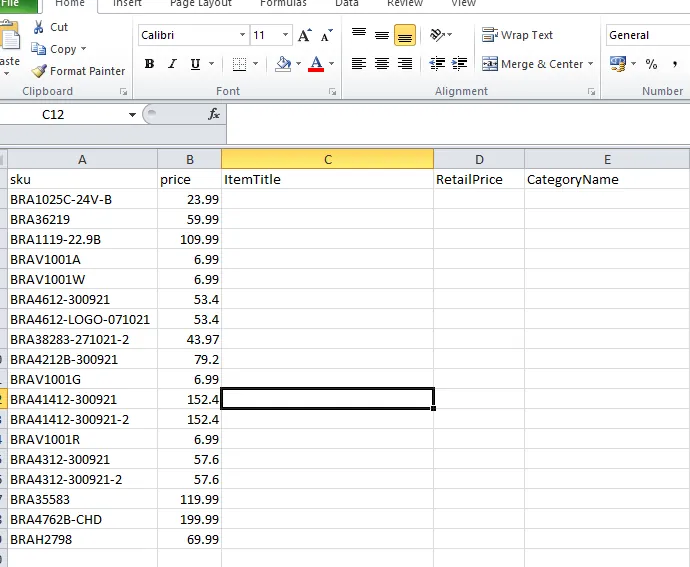The image size is (690, 567).
Task: Apply percent style
Action: pyautogui.click(x=651, y=64)
